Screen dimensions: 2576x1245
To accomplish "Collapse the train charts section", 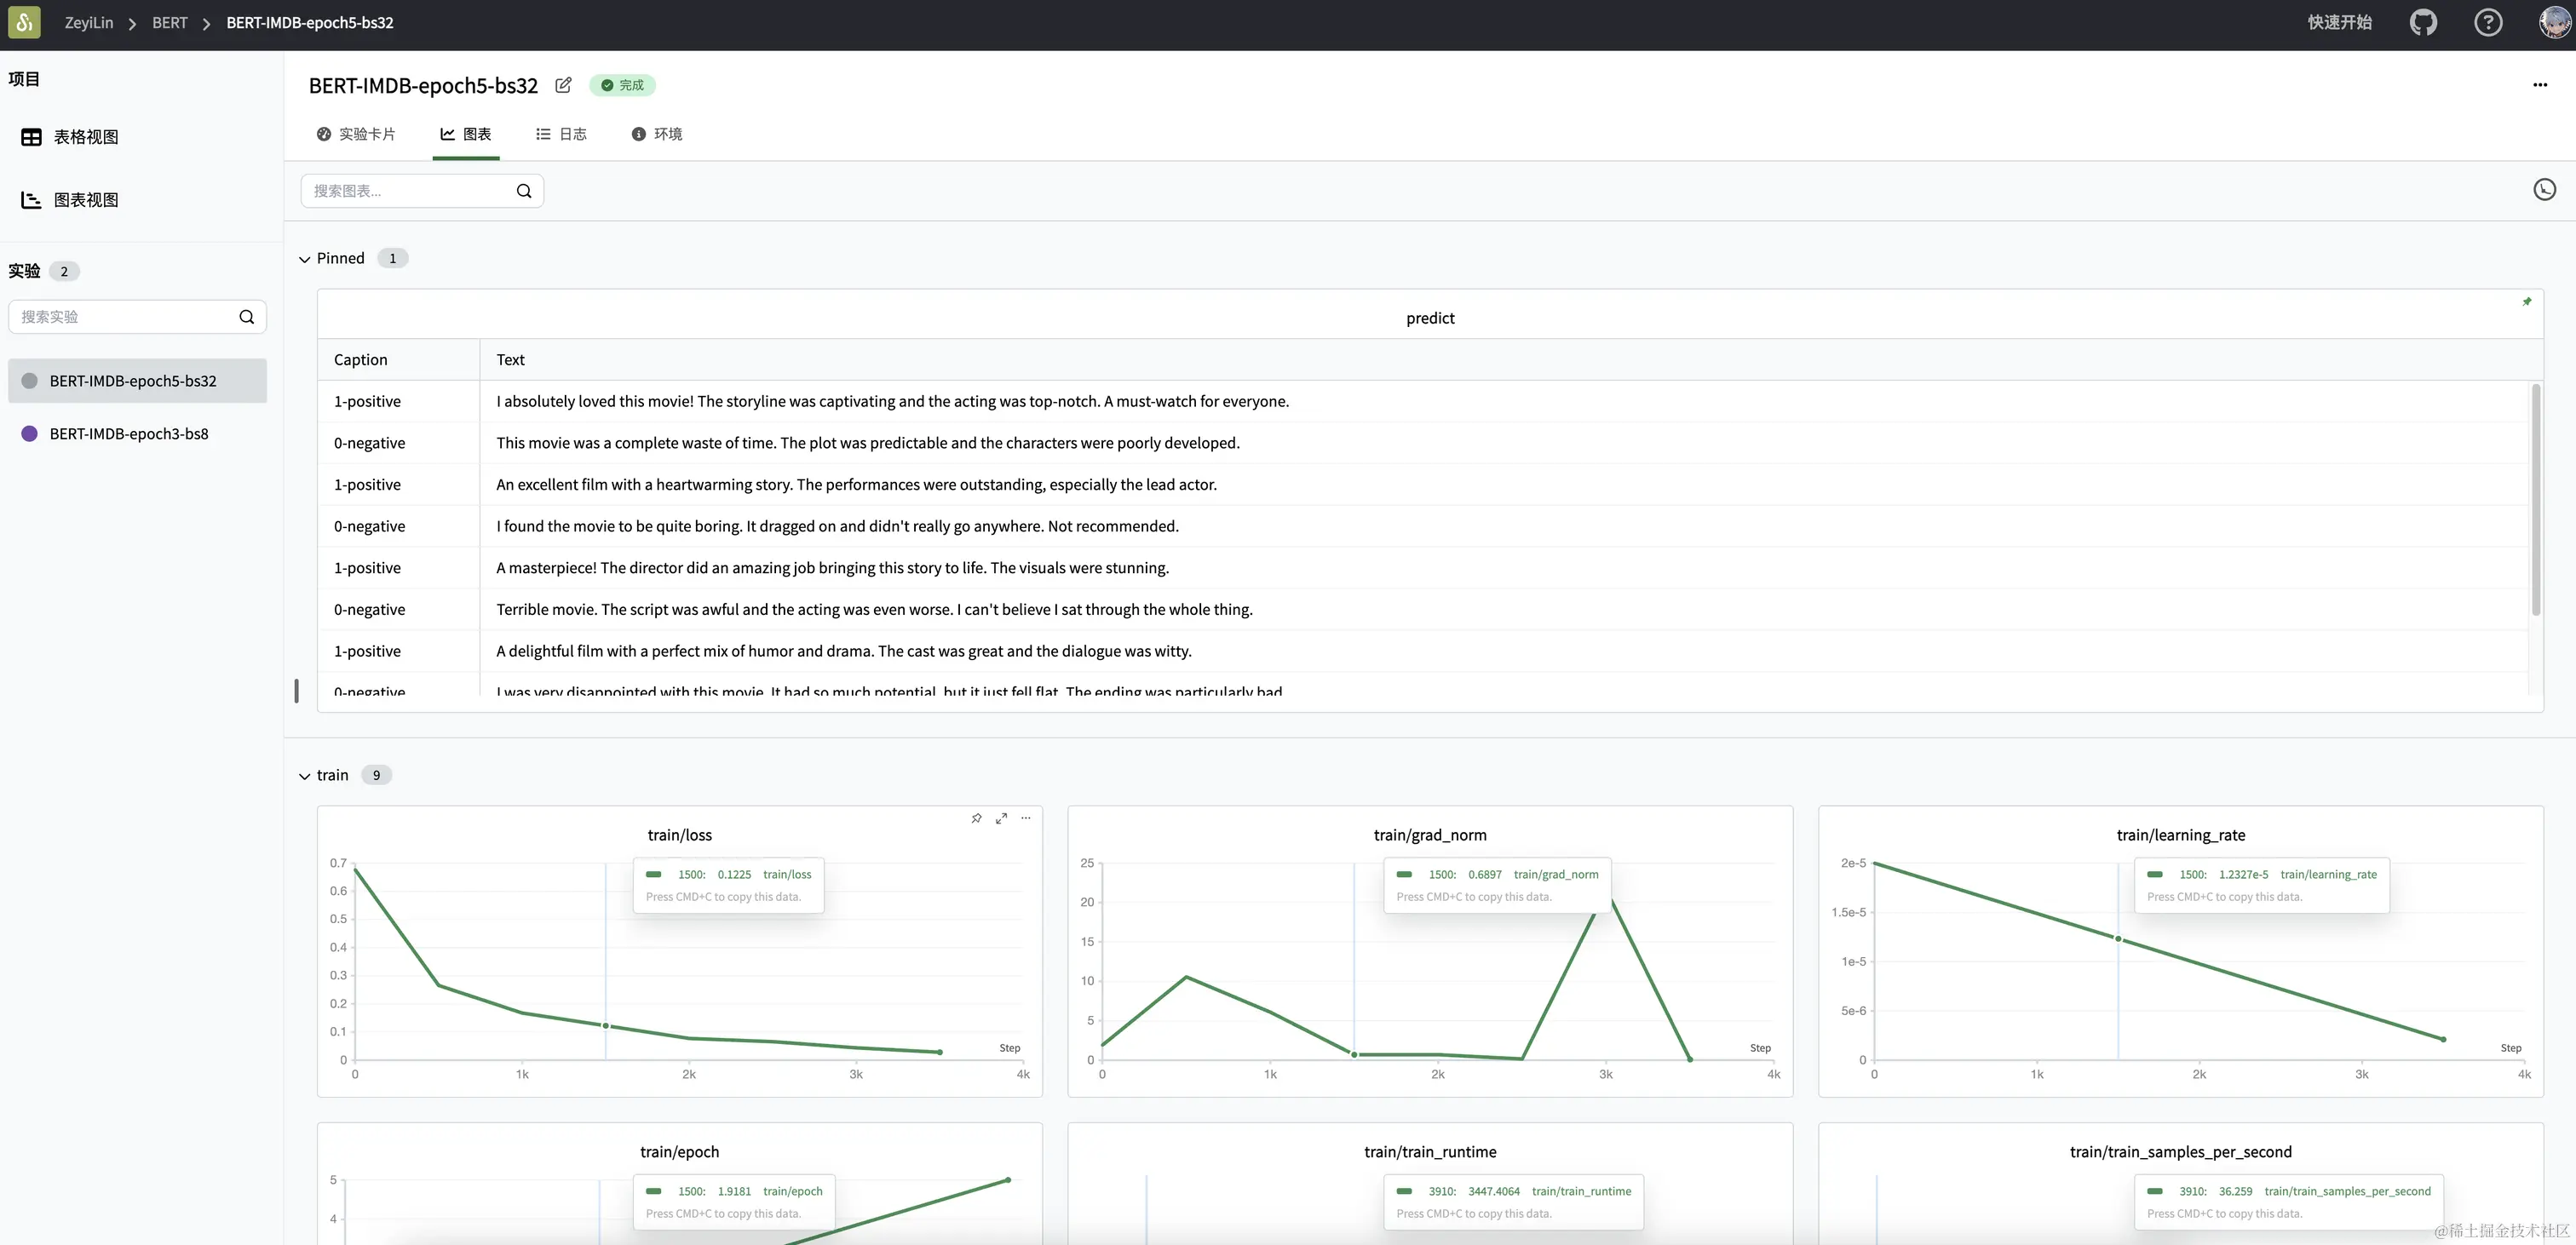I will click(x=305, y=776).
